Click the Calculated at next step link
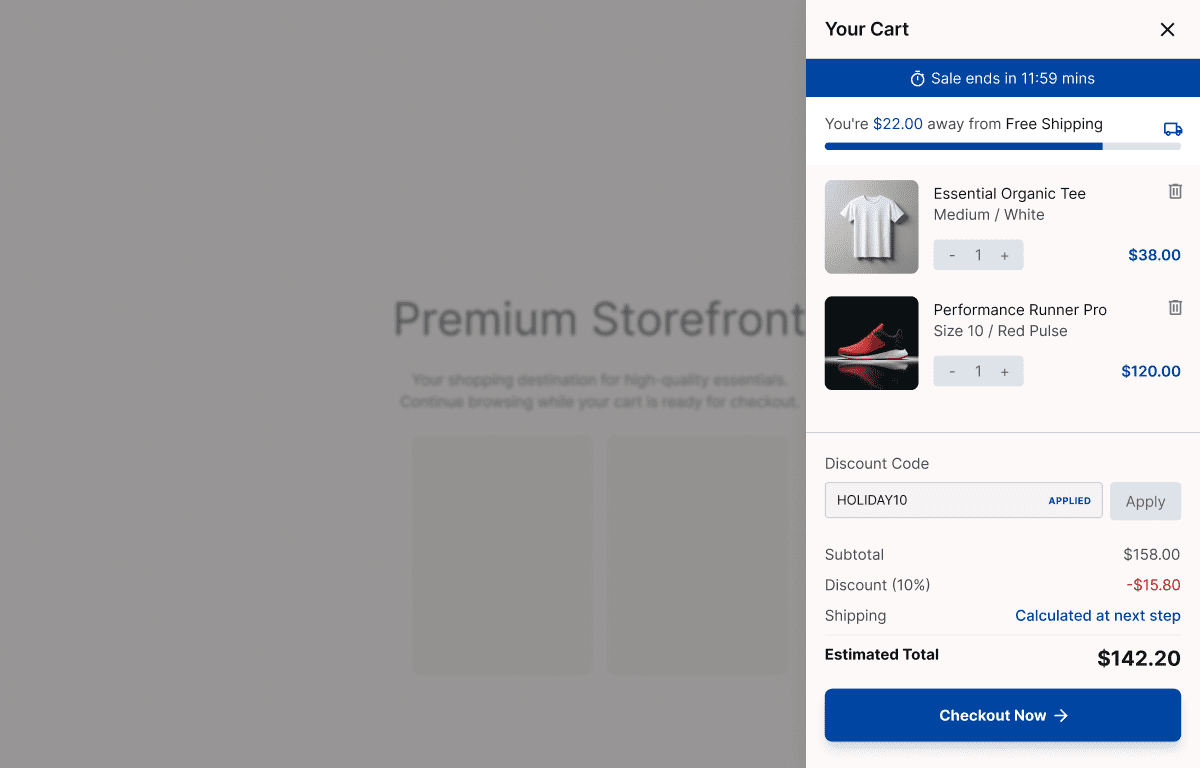Image resolution: width=1200 pixels, height=768 pixels. 1098,615
